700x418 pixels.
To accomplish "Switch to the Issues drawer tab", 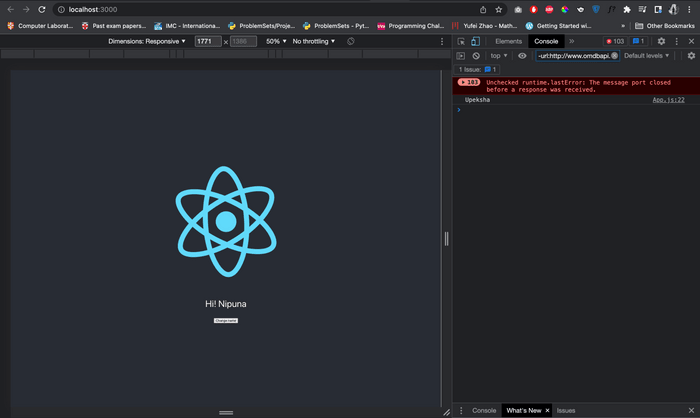I will click(x=566, y=410).
